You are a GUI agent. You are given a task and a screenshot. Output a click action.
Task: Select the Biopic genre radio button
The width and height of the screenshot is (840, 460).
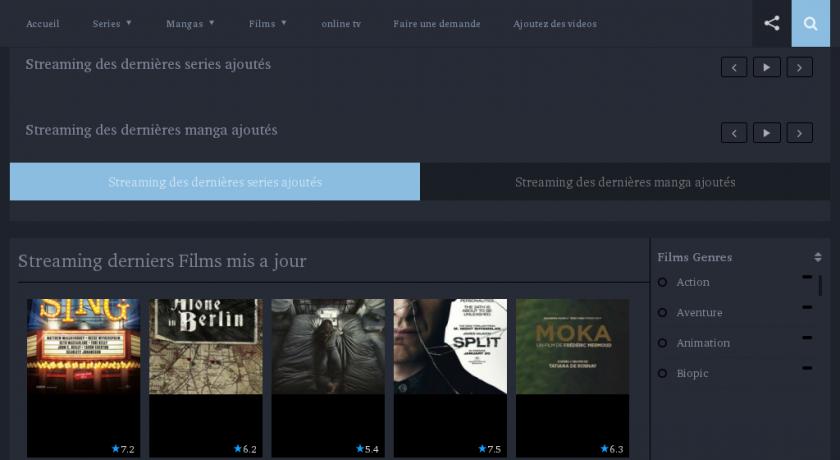(663, 374)
